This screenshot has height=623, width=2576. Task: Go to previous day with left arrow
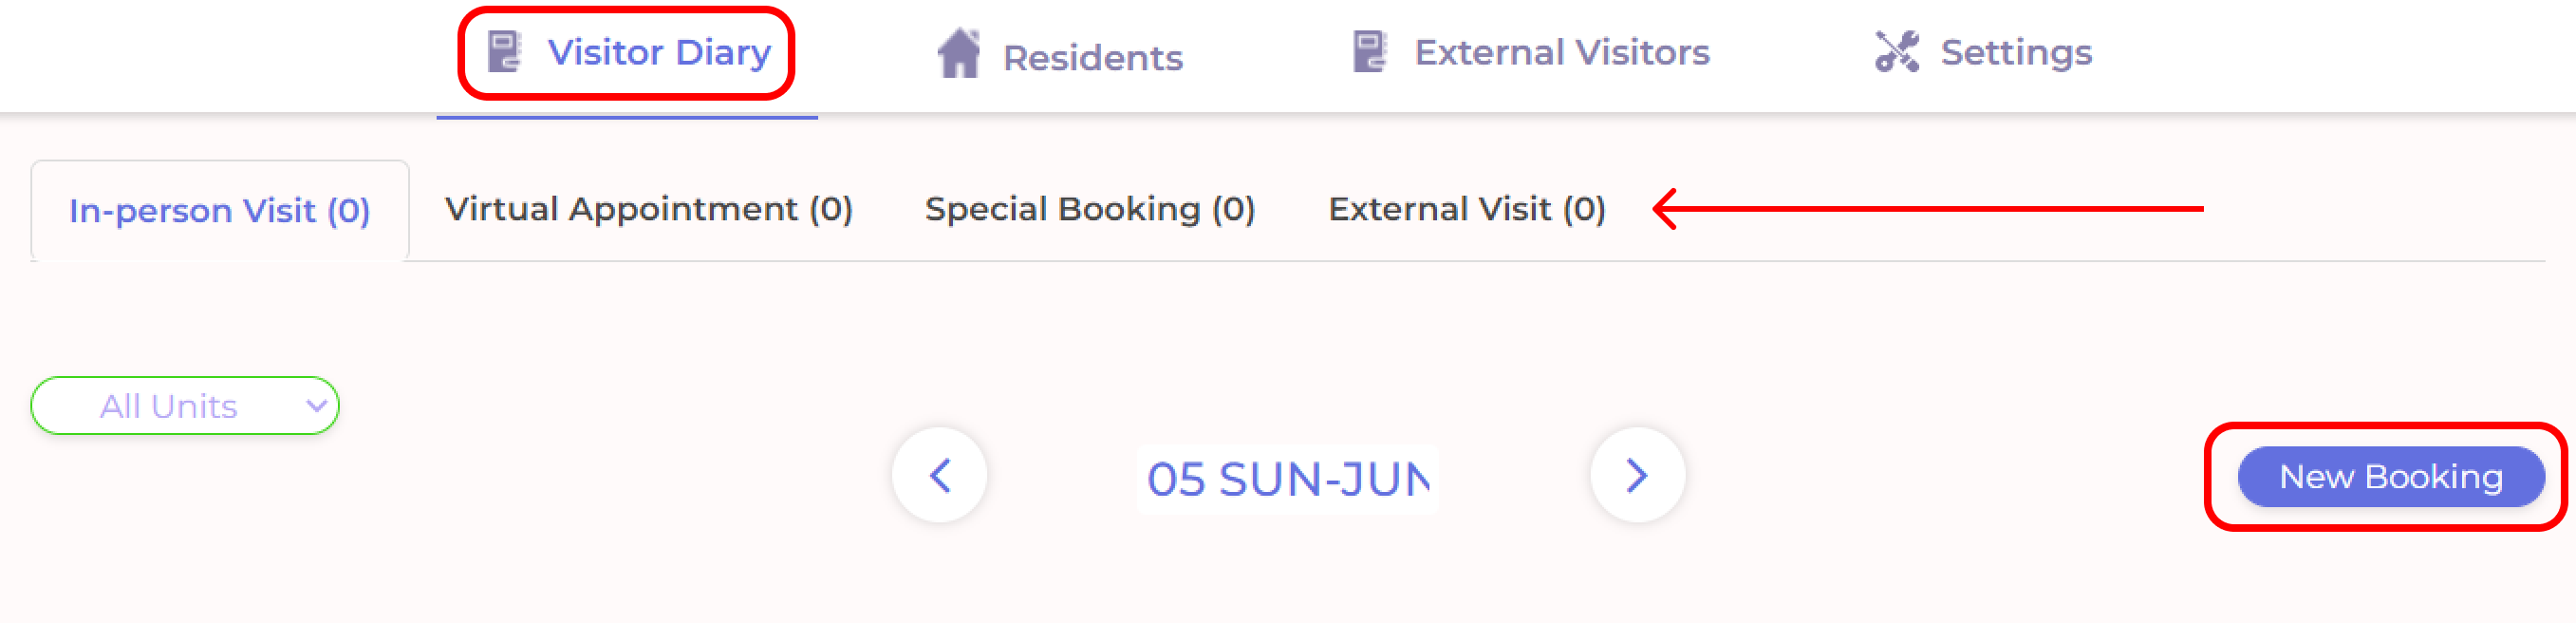coord(939,476)
